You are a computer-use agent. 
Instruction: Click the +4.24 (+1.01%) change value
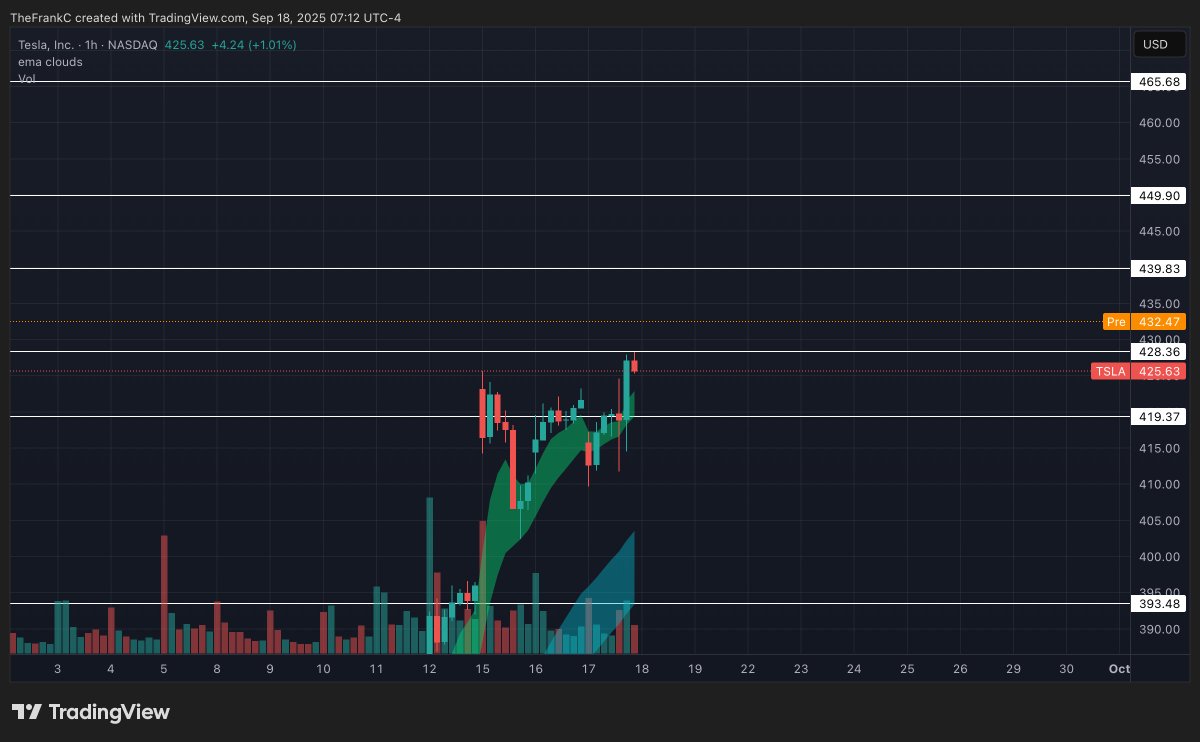[254, 45]
